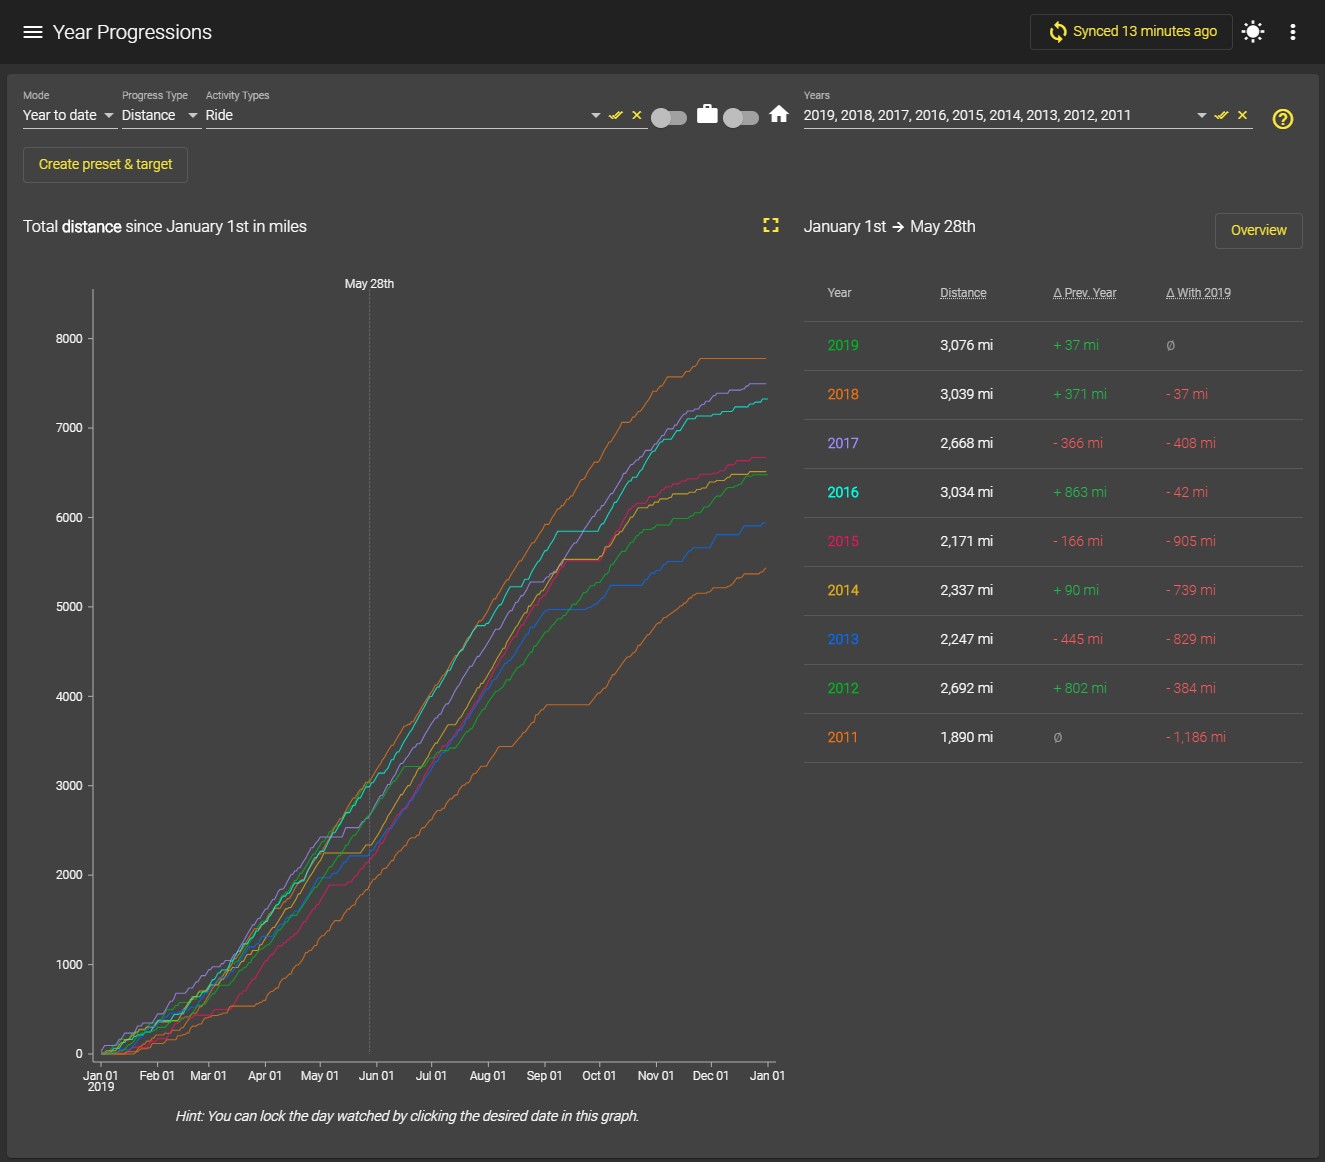Switch theme using the sun icon
Image resolution: width=1325 pixels, height=1162 pixels.
point(1253,32)
